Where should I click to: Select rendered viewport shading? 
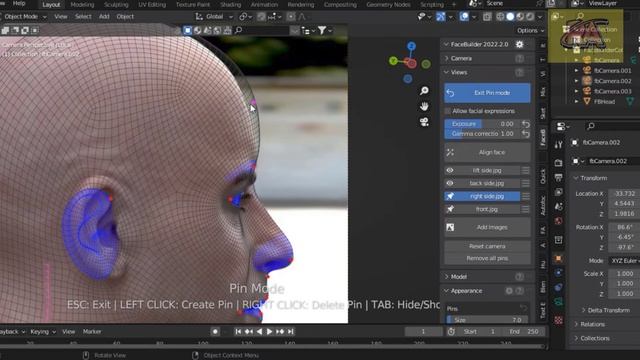tap(530, 17)
